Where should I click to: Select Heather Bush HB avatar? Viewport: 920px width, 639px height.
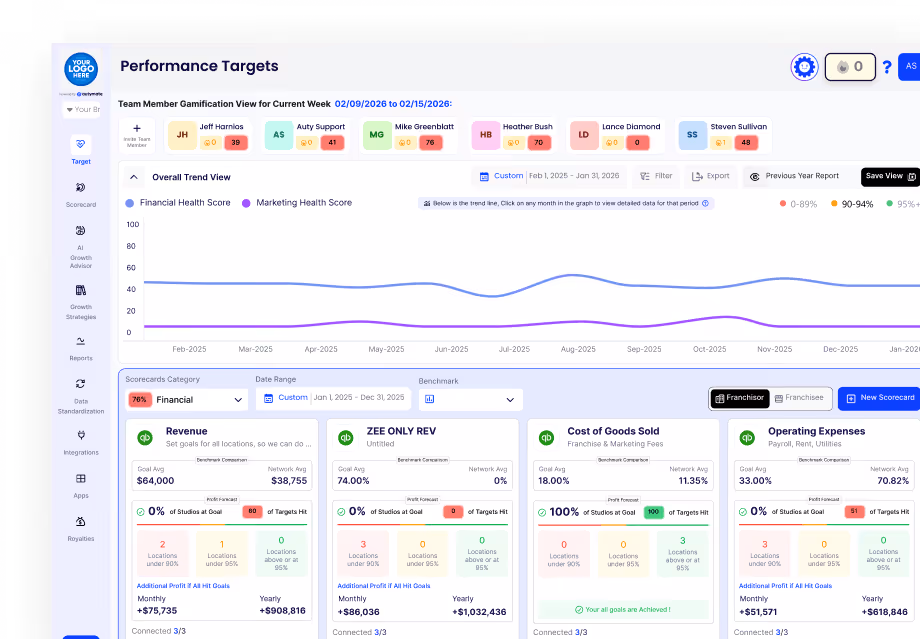486,134
